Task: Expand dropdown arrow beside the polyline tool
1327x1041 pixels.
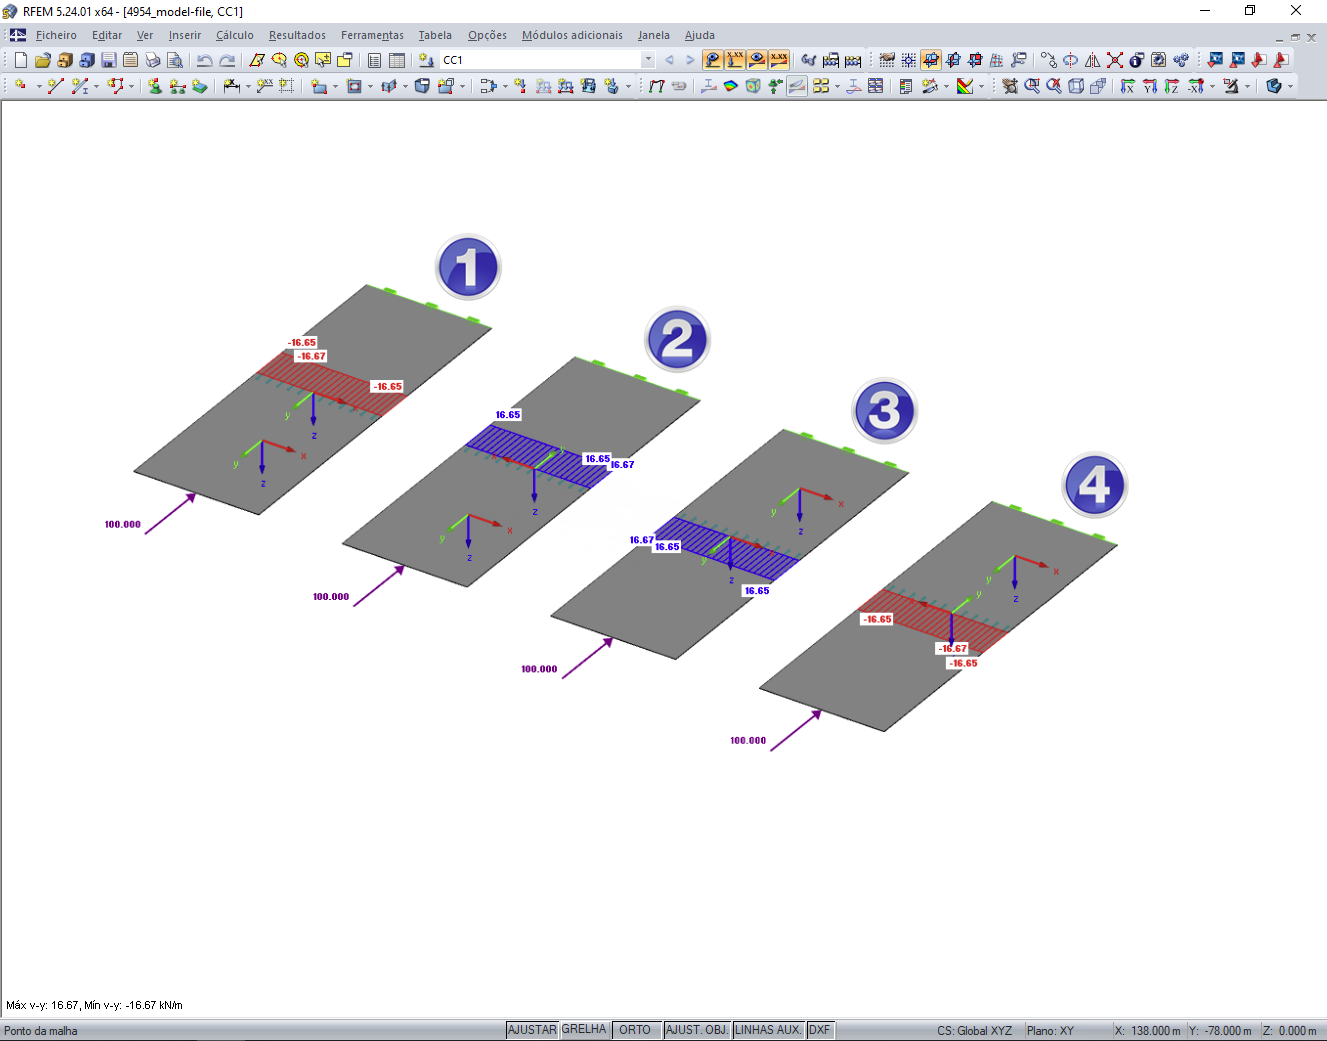Action: click(131, 86)
